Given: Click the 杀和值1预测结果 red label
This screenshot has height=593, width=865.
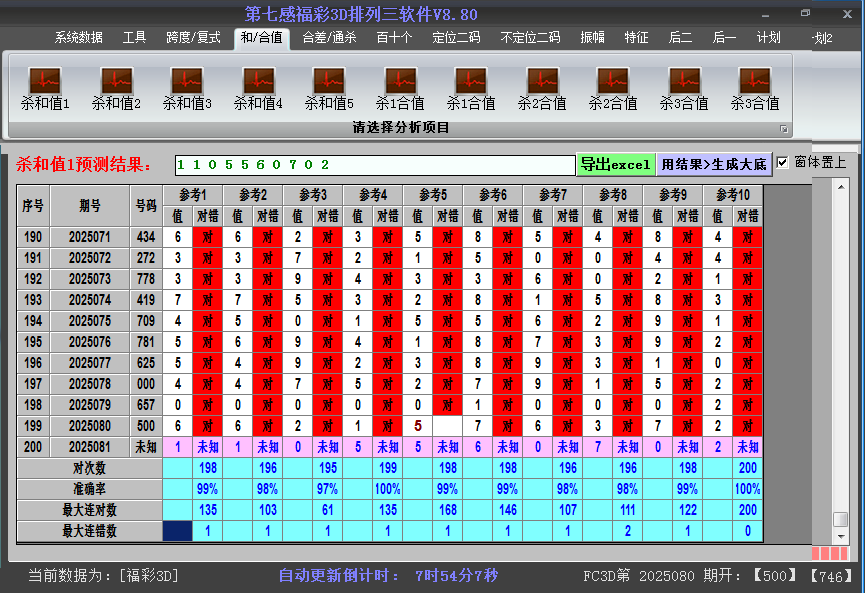Looking at the screenshot, I should [x=83, y=164].
